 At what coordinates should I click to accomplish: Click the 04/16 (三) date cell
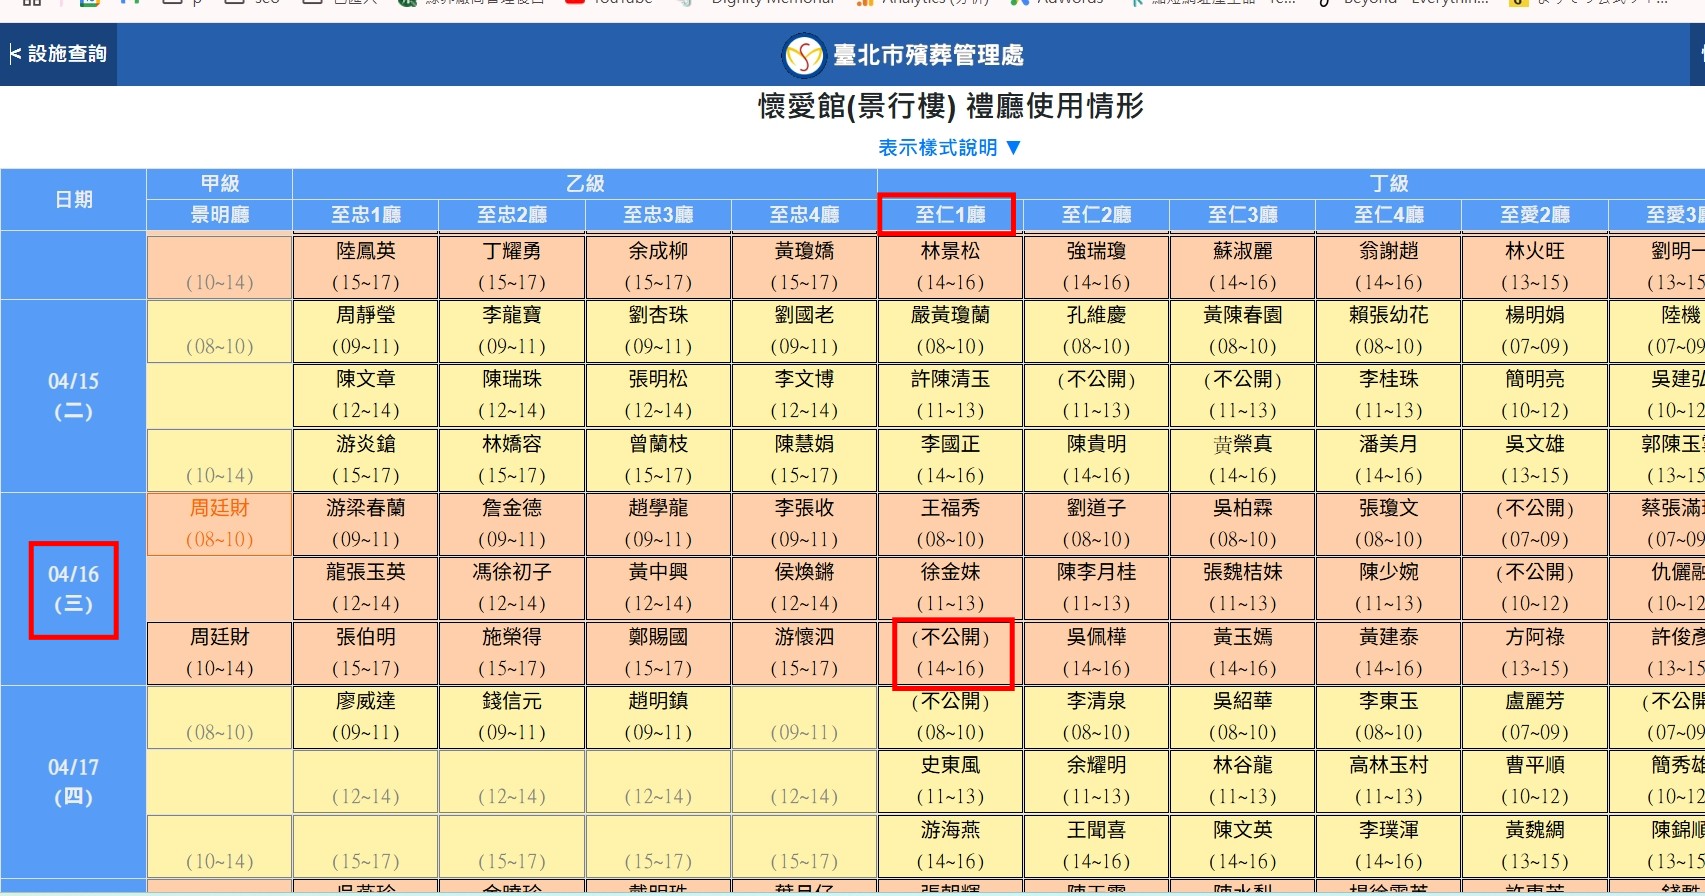[73, 589]
